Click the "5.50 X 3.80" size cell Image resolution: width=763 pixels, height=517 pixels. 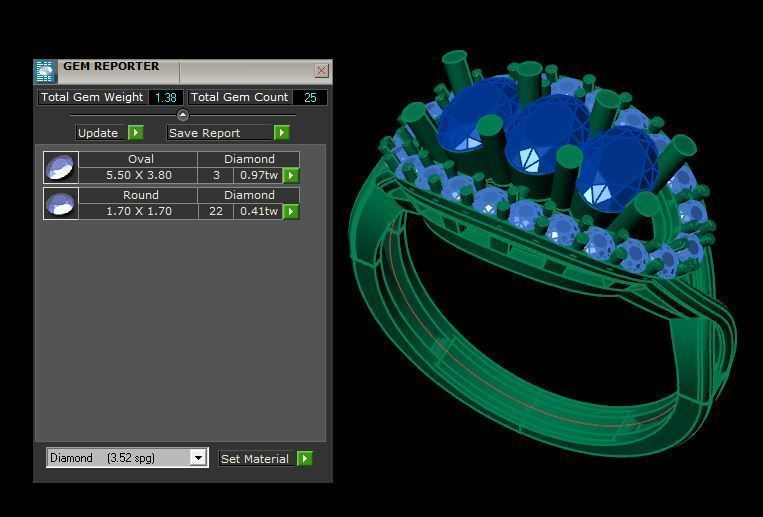coord(138,175)
